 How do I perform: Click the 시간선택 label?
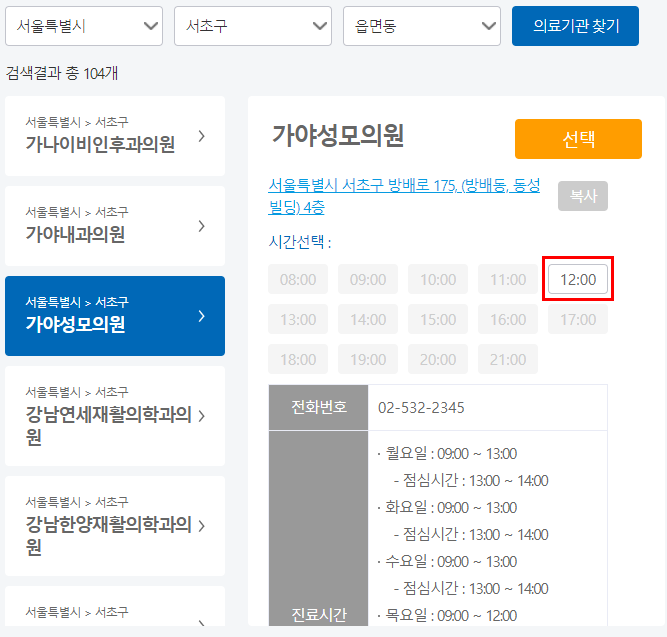point(300,242)
